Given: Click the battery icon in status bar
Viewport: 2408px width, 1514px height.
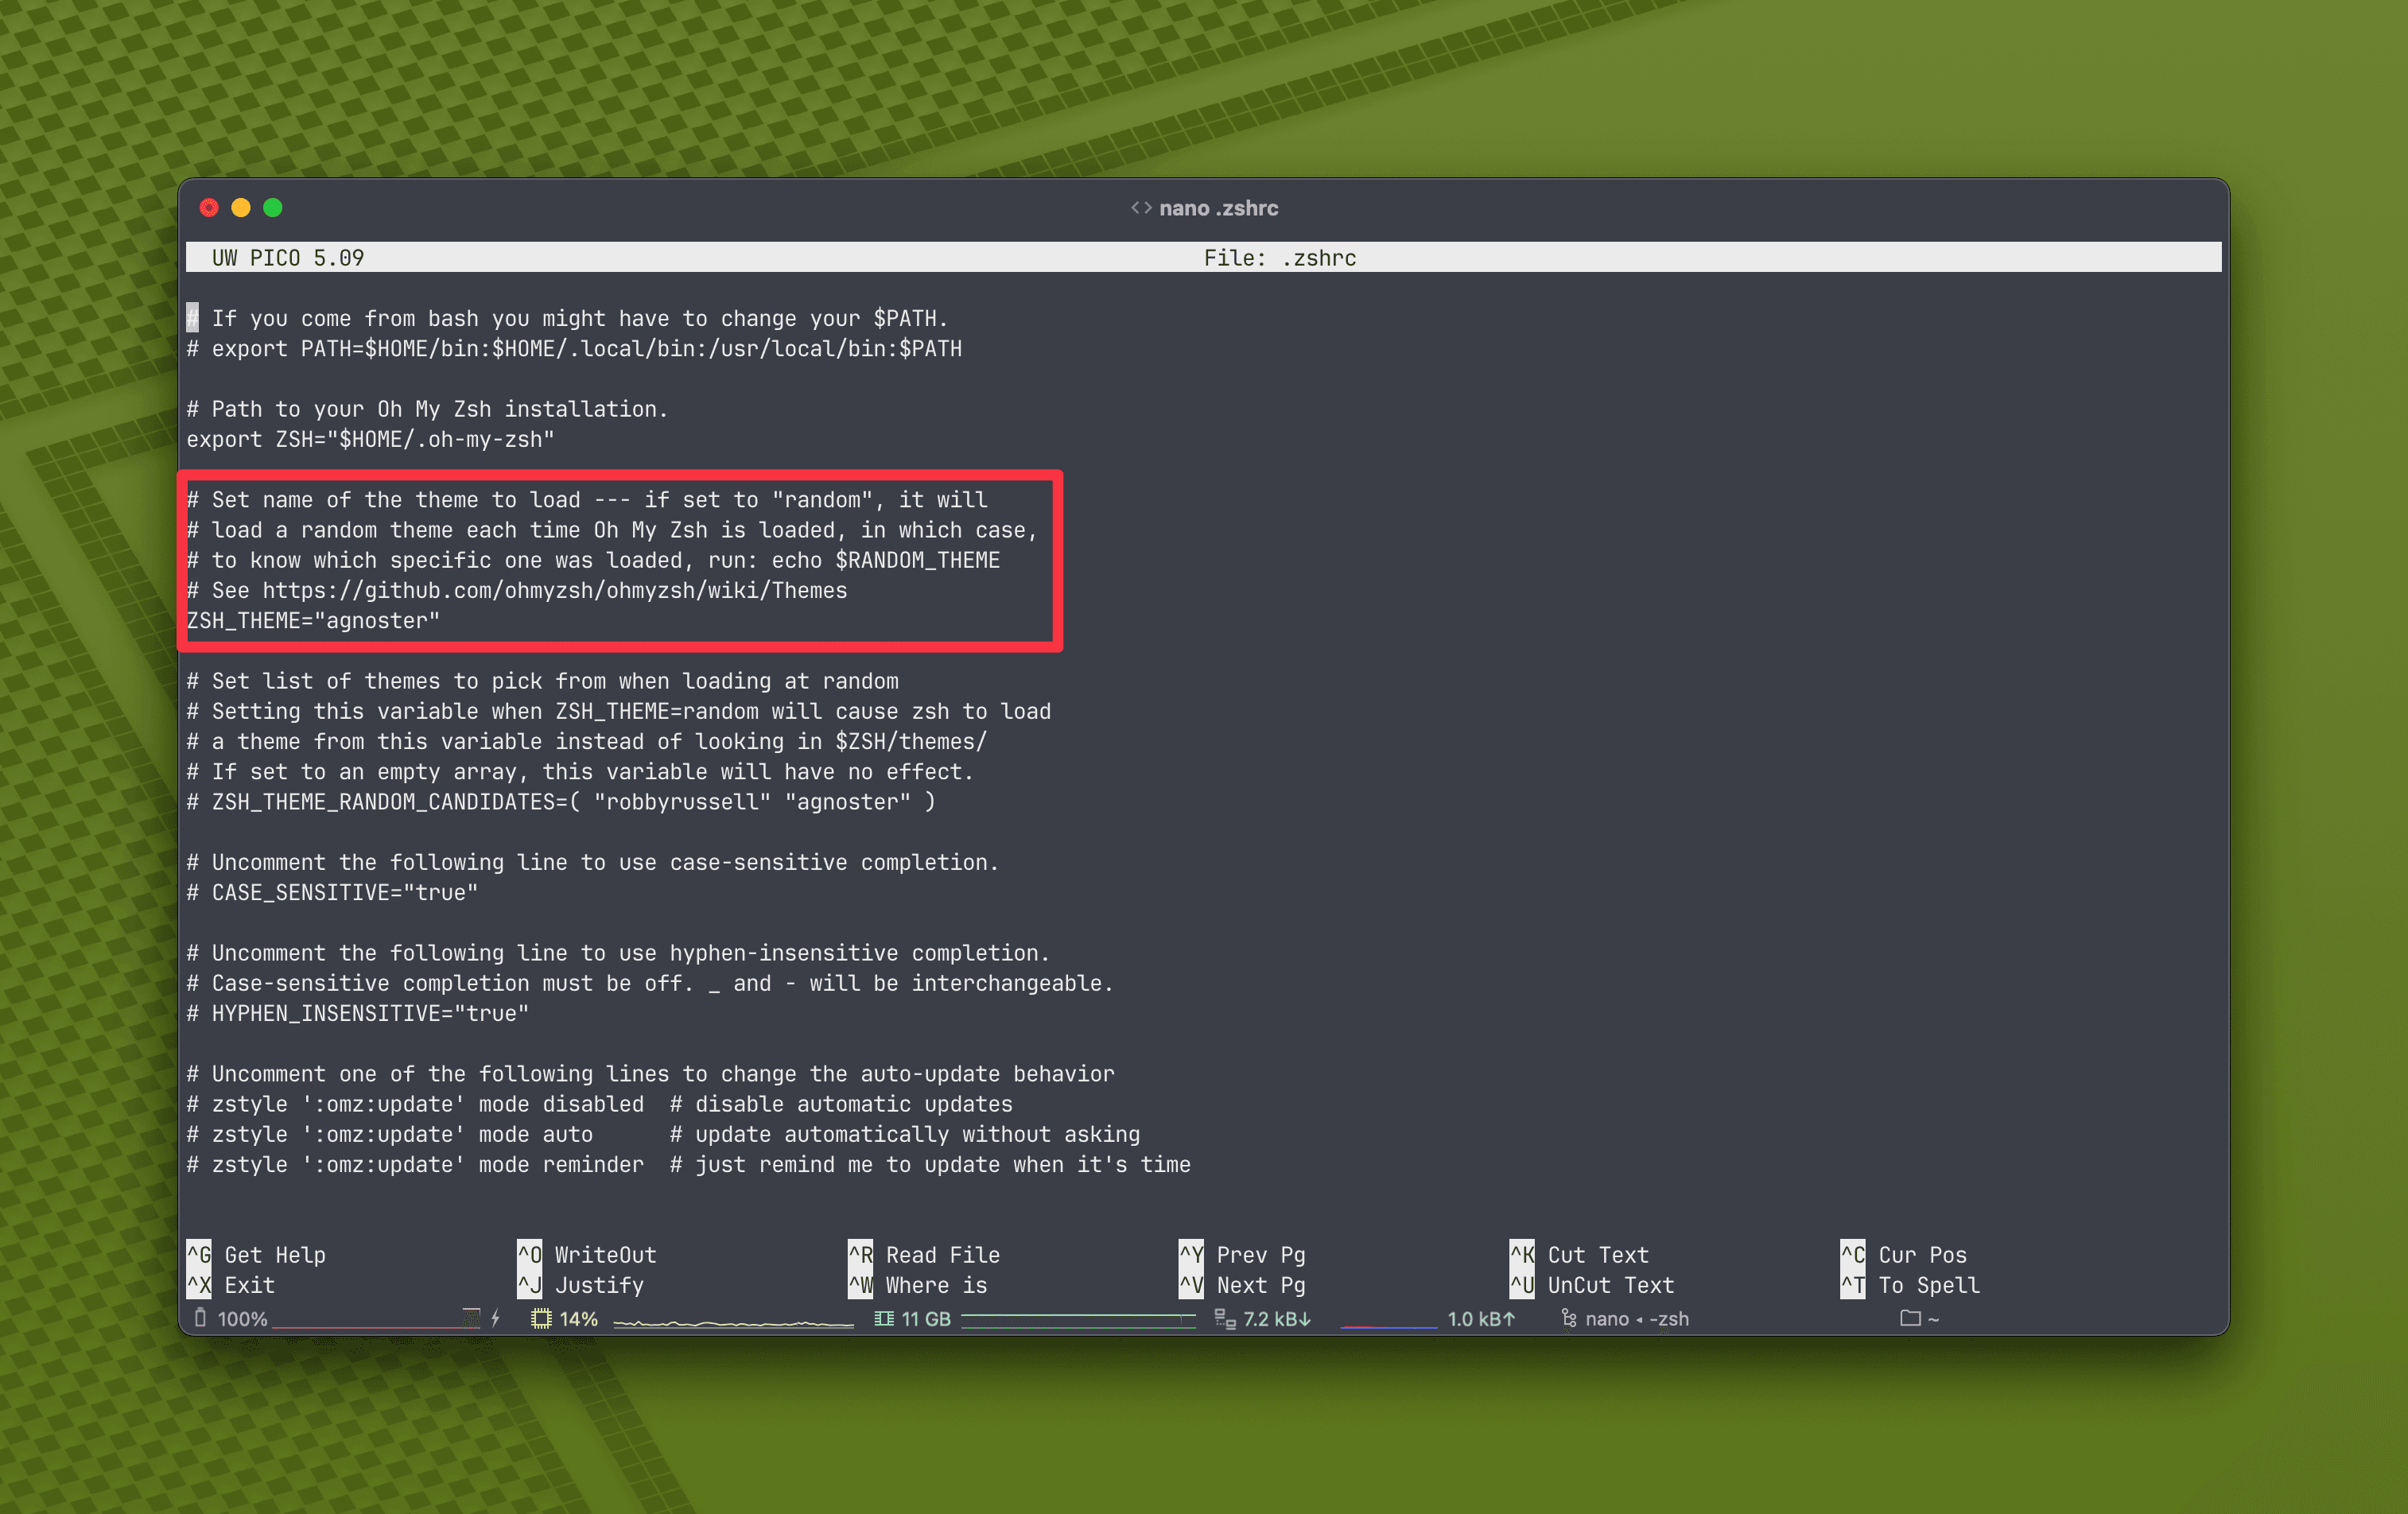Looking at the screenshot, I should tap(200, 1318).
